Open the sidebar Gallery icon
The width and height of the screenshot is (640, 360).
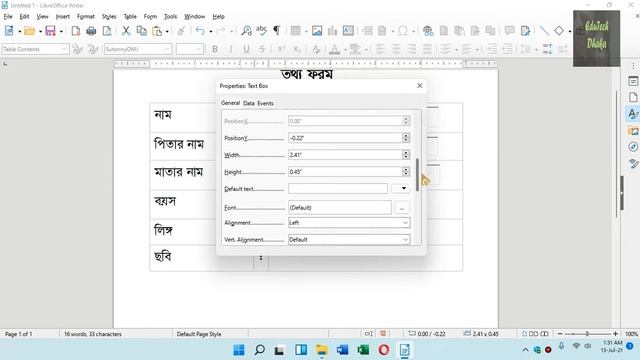[633, 131]
